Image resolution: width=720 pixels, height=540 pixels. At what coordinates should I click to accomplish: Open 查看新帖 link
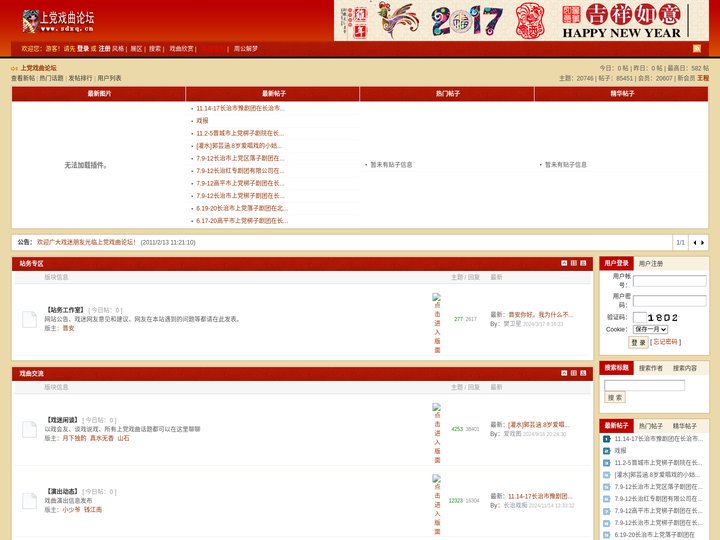(x=23, y=78)
